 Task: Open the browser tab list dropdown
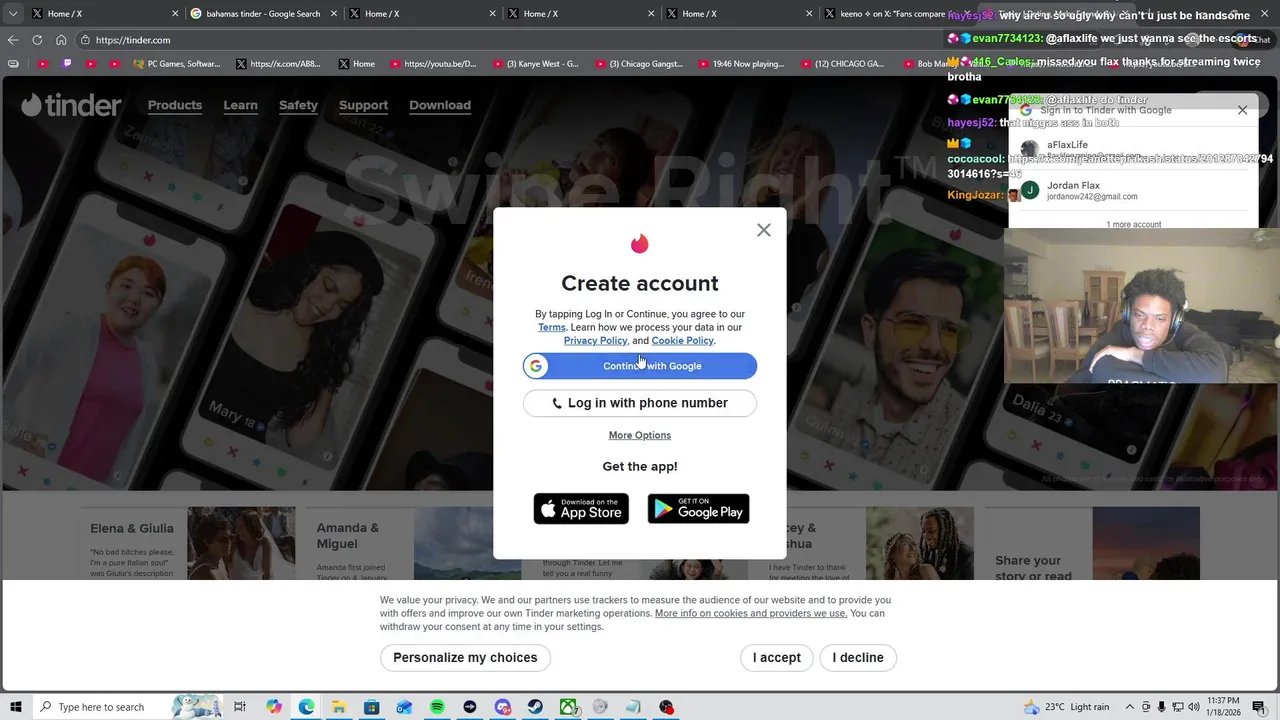pyautogui.click(x=12, y=14)
